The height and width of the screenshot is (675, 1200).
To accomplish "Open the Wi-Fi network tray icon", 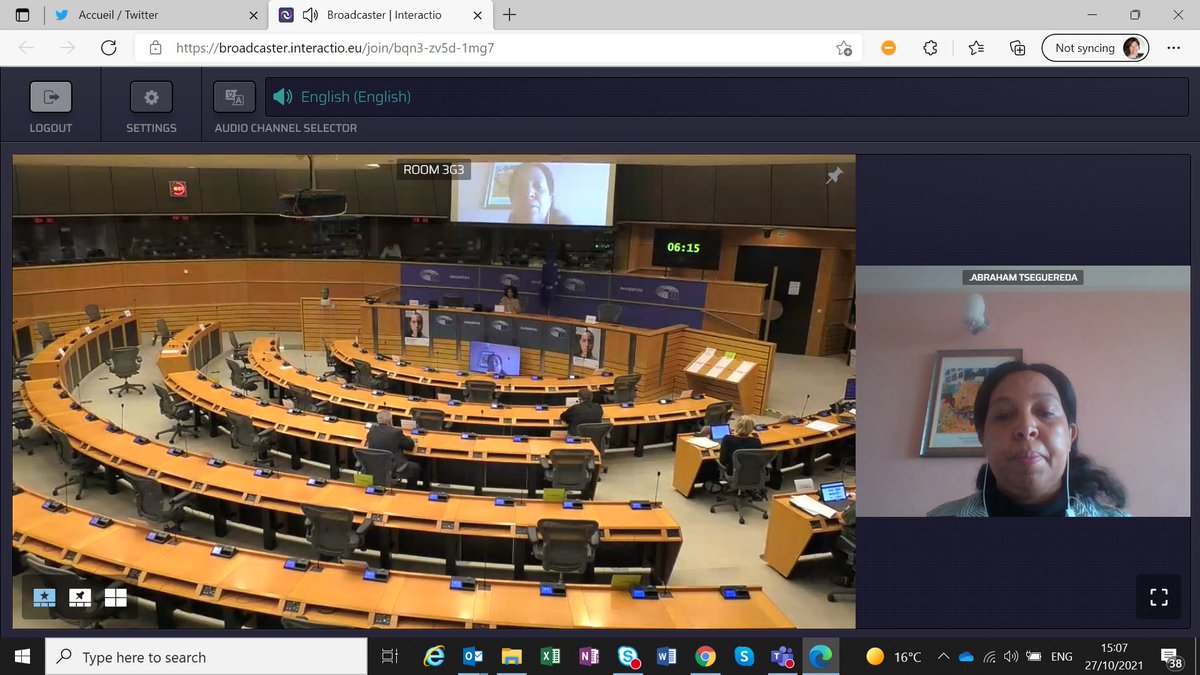I will pyautogui.click(x=990, y=657).
